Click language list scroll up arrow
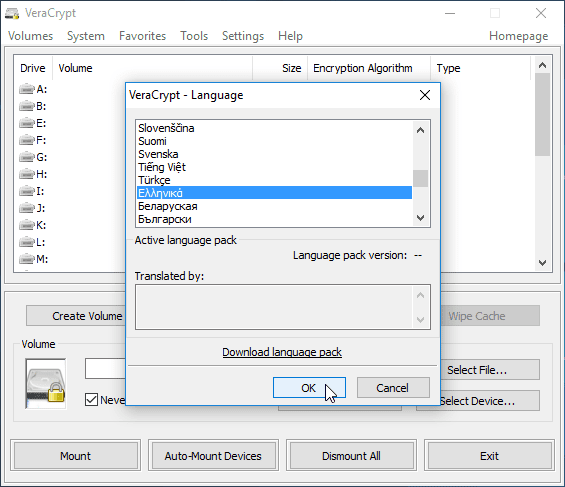The width and height of the screenshot is (565, 487). (x=420, y=130)
